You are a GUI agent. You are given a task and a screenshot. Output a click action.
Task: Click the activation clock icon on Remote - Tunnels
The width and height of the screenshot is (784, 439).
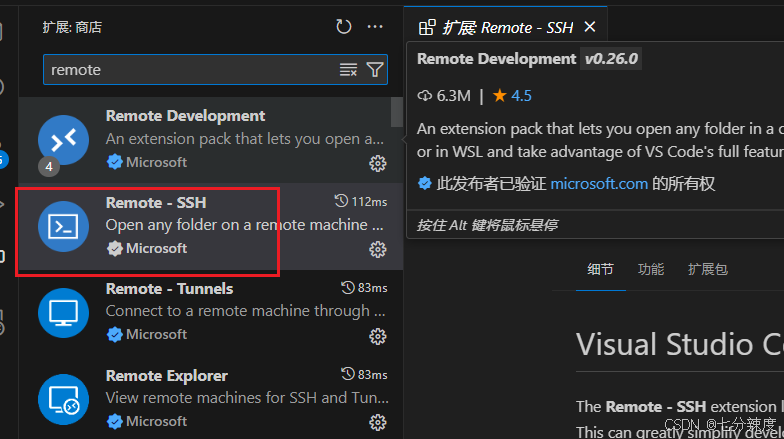click(348, 288)
